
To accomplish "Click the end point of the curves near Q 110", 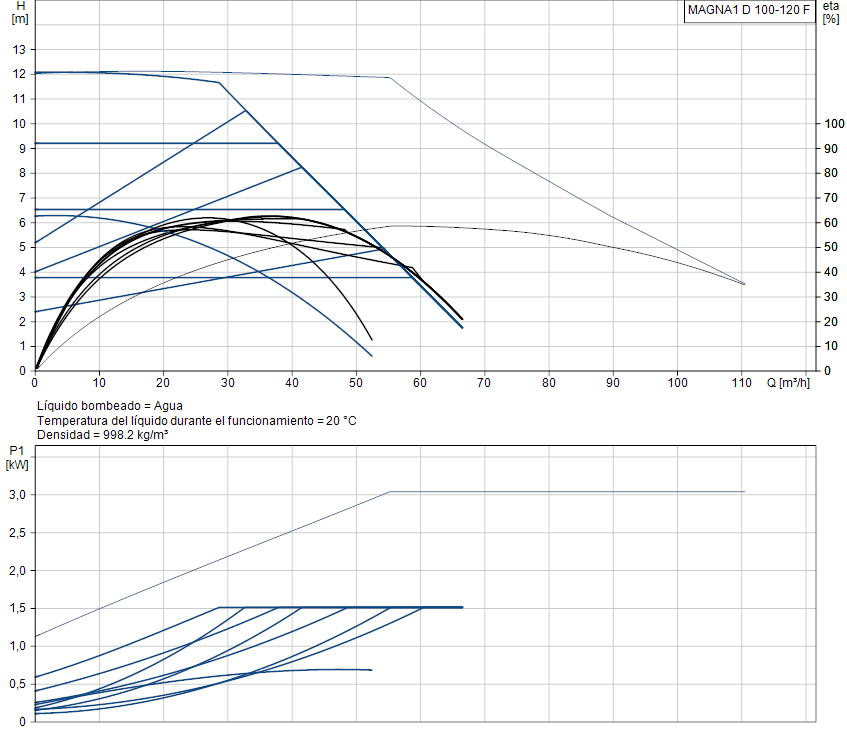I will point(744,284).
